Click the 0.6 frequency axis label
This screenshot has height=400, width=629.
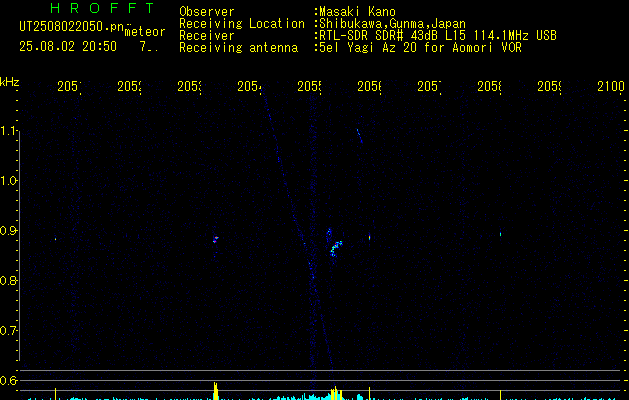8,380
